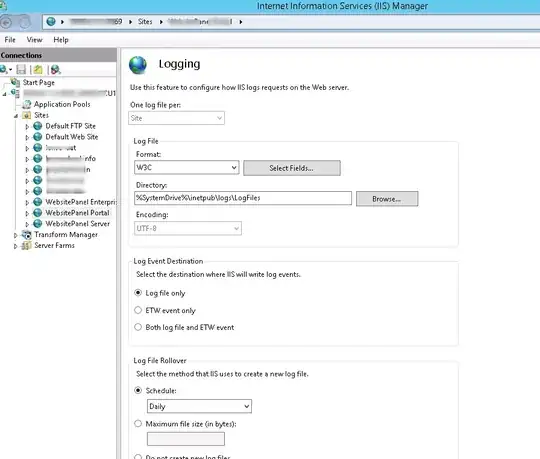The width and height of the screenshot is (540, 459).
Task: Open the Encoding UTF-8 dropdown
Action: 188,228
